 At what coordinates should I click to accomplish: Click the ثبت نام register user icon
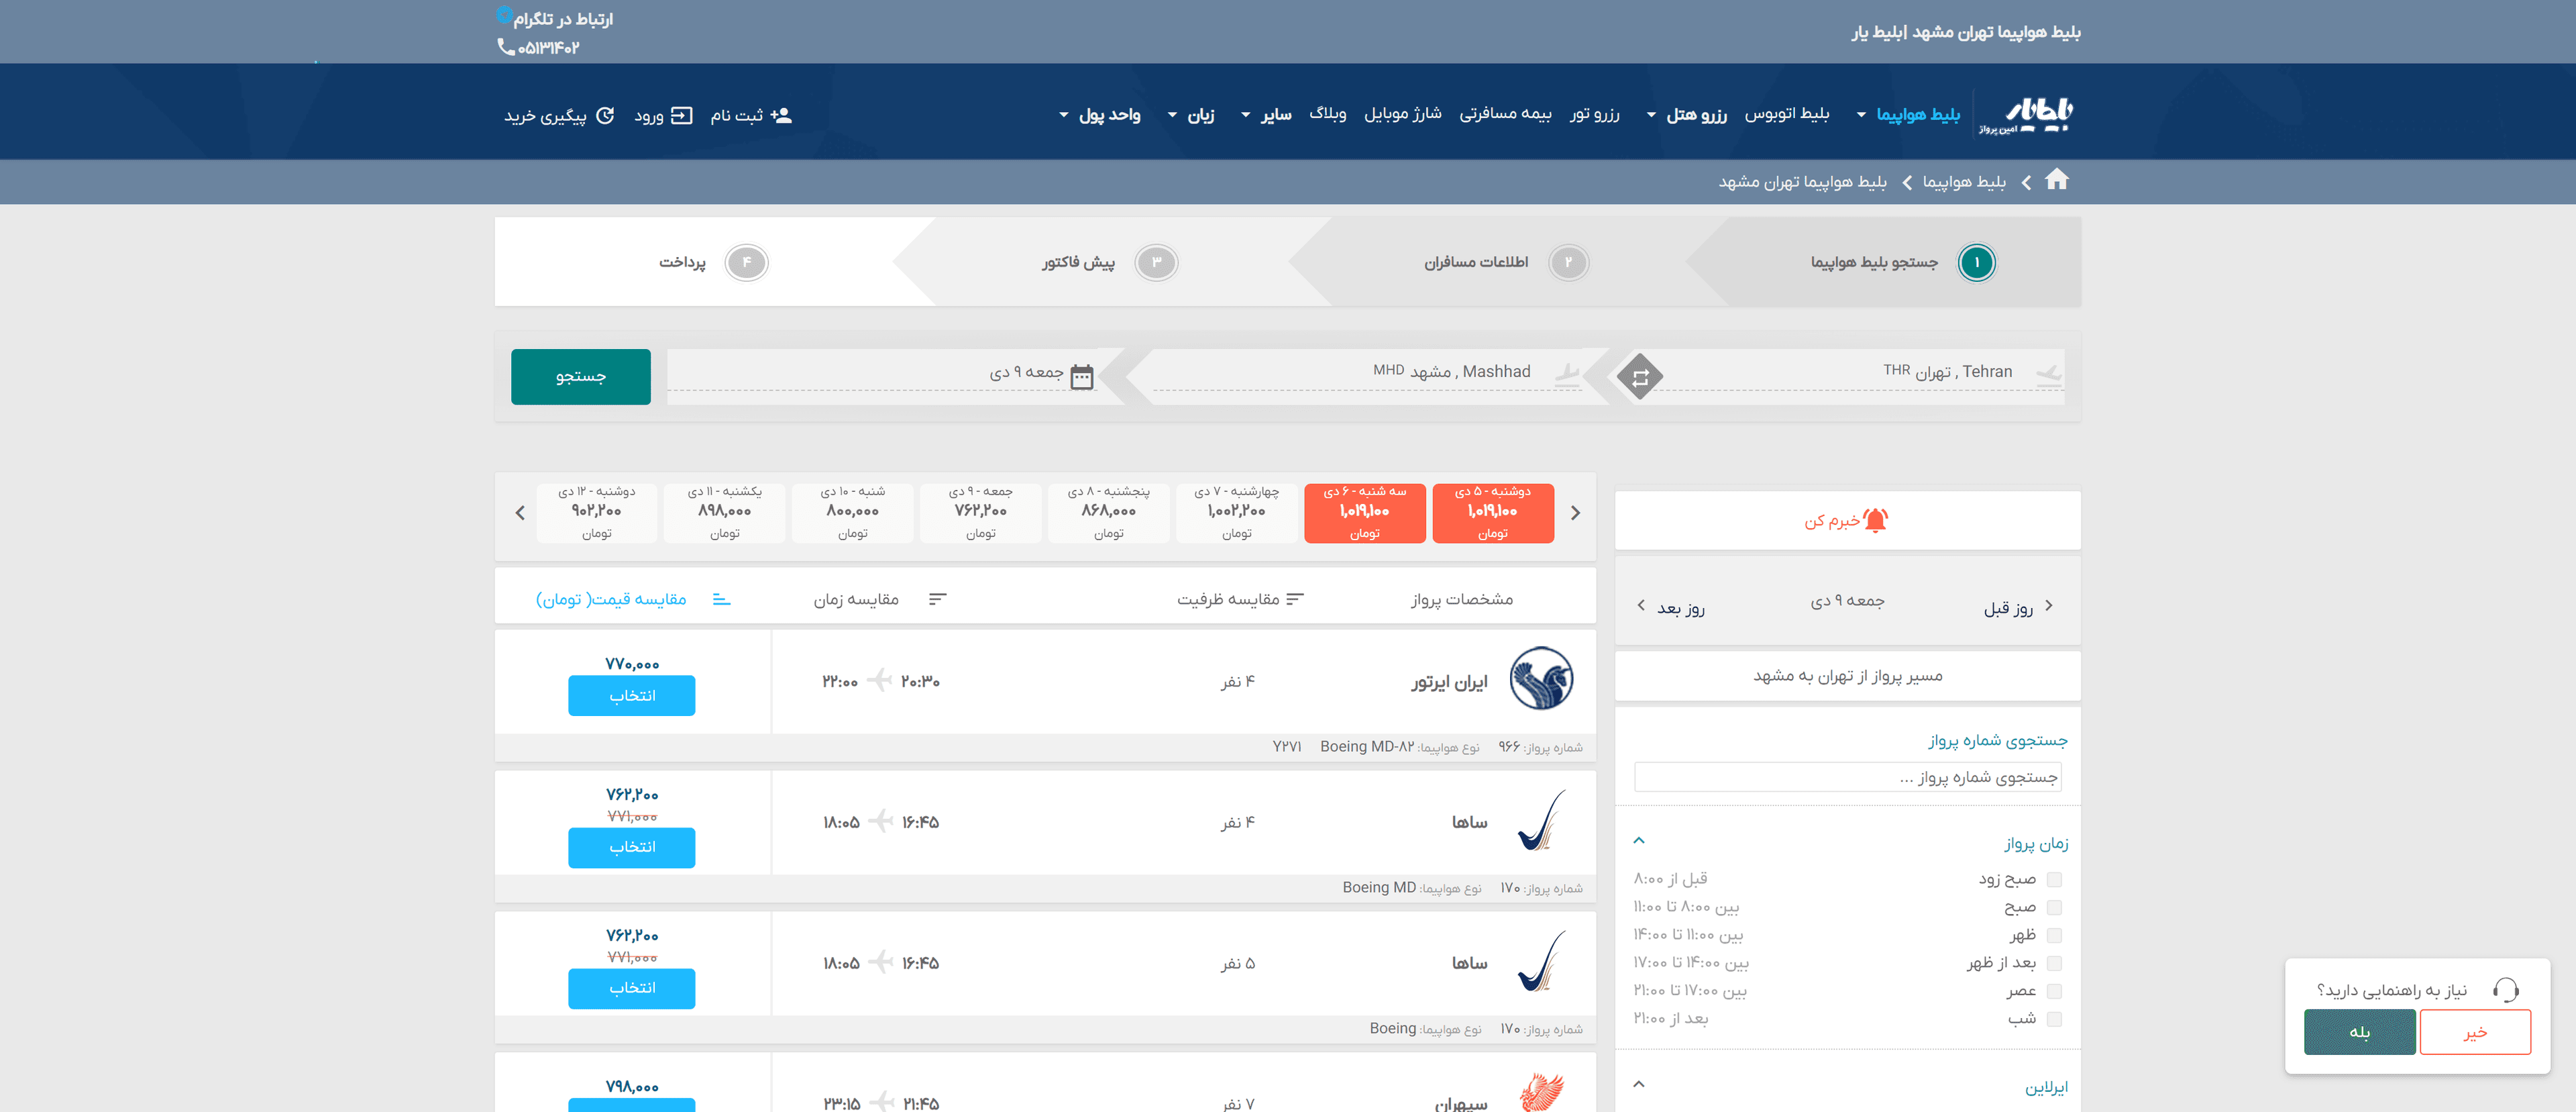point(781,115)
